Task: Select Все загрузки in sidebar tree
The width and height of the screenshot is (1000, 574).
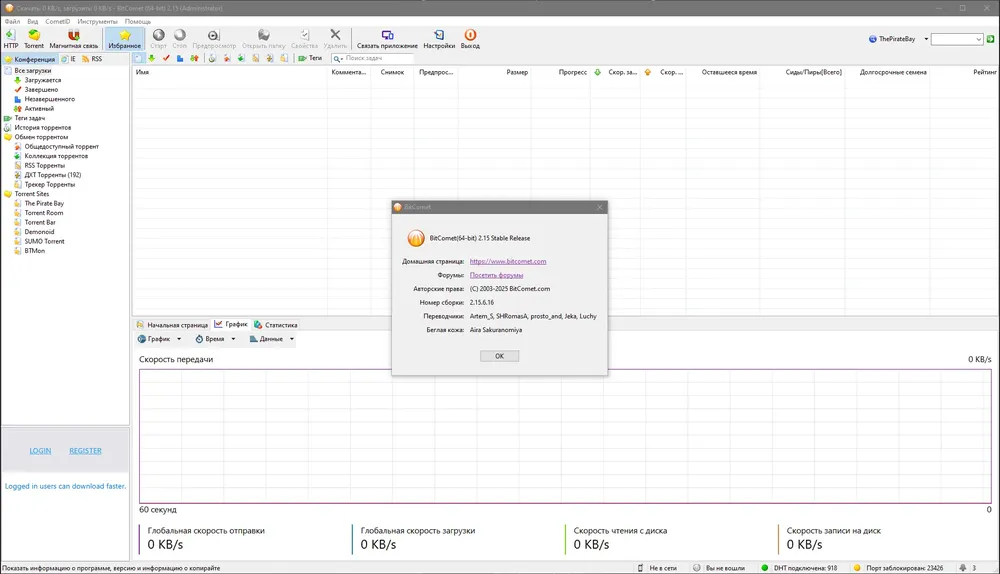Action: coord(33,71)
